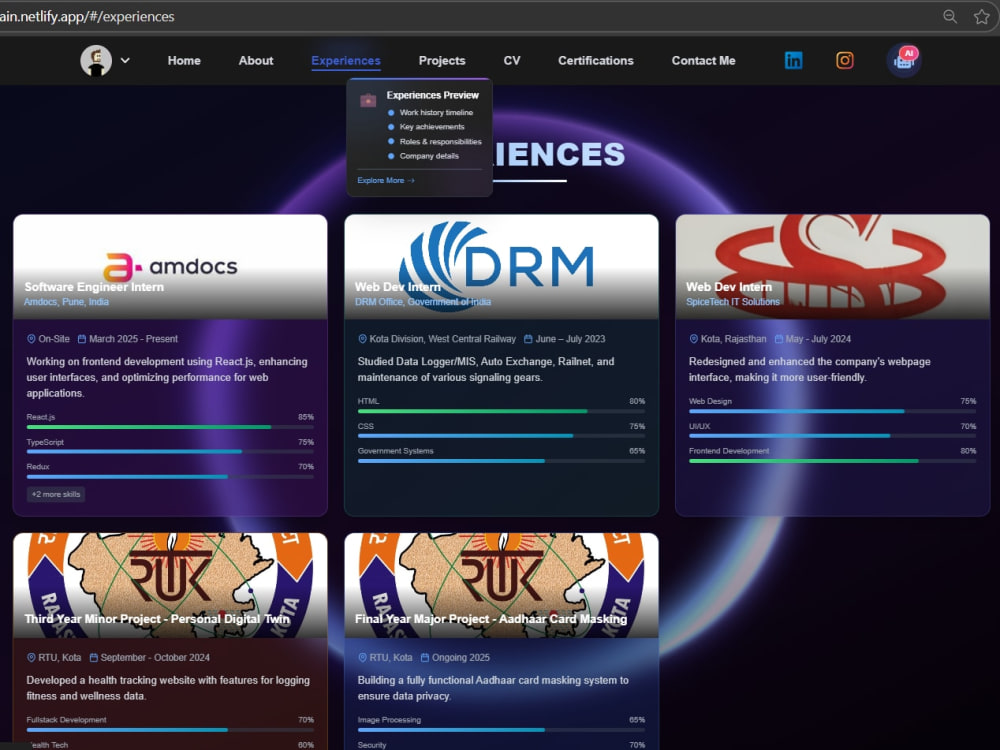
Task: Click Third Year Minor Project title
Action: pyautogui.click(x=157, y=619)
